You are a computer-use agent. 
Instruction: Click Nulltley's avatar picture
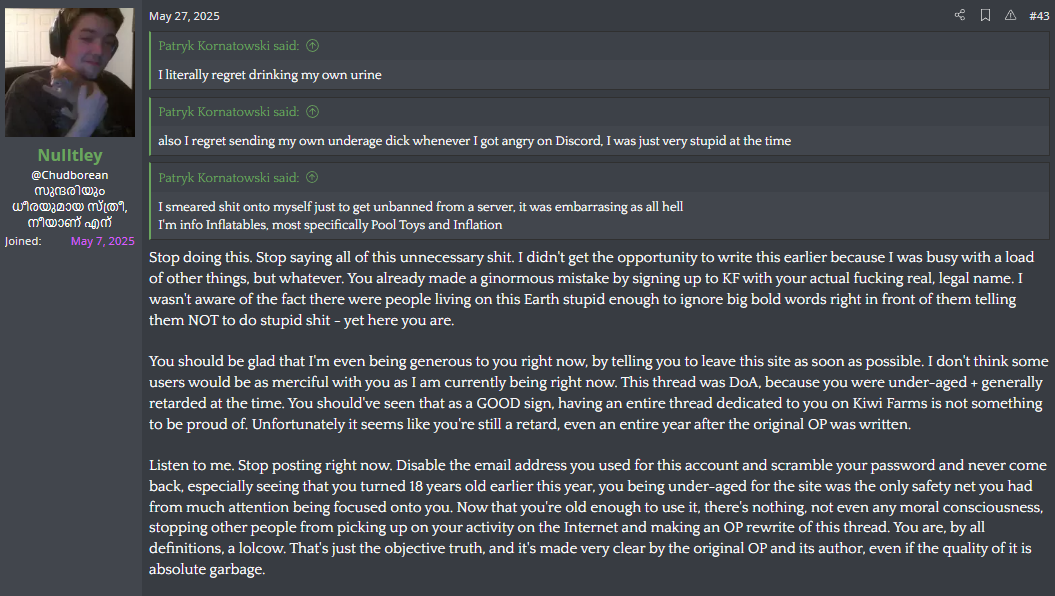point(70,73)
